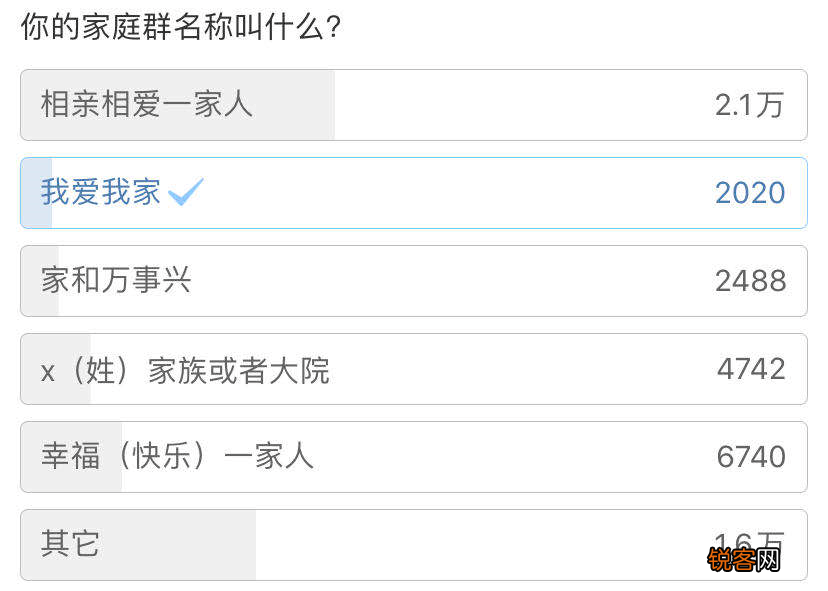The height and width of the screenshot is (591, 828).
Task: Click the 2488 vote count label
Action: (x=750, y=281)
